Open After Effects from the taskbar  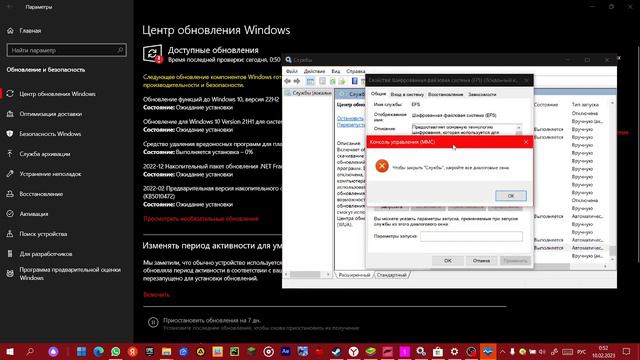[x=285, y=351]
